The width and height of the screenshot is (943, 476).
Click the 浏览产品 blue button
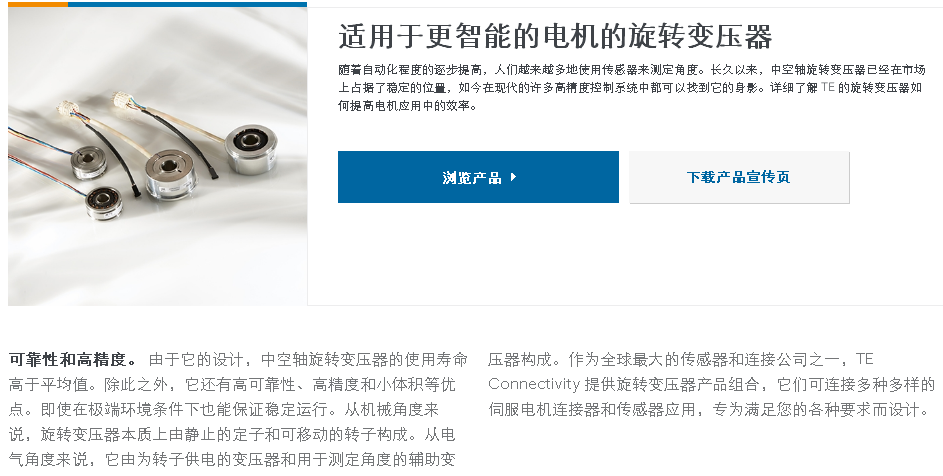478,177
